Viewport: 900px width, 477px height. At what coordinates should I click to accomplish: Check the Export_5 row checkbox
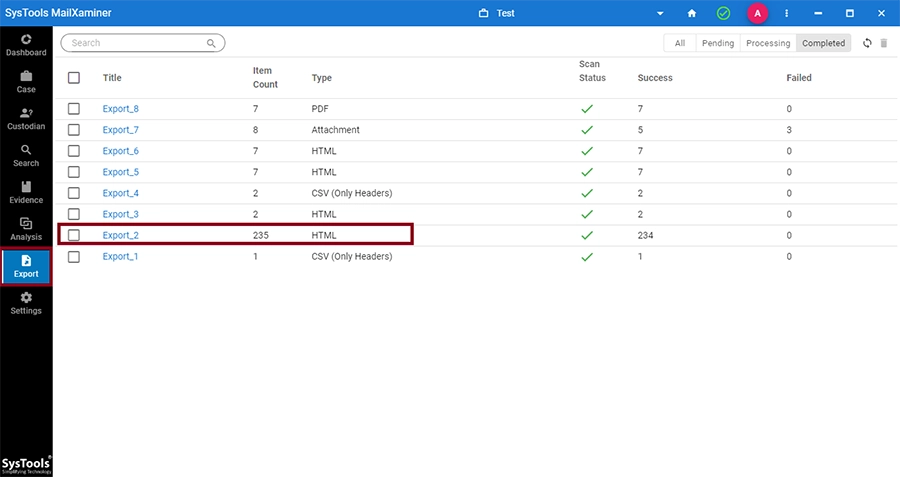[73, 172]
